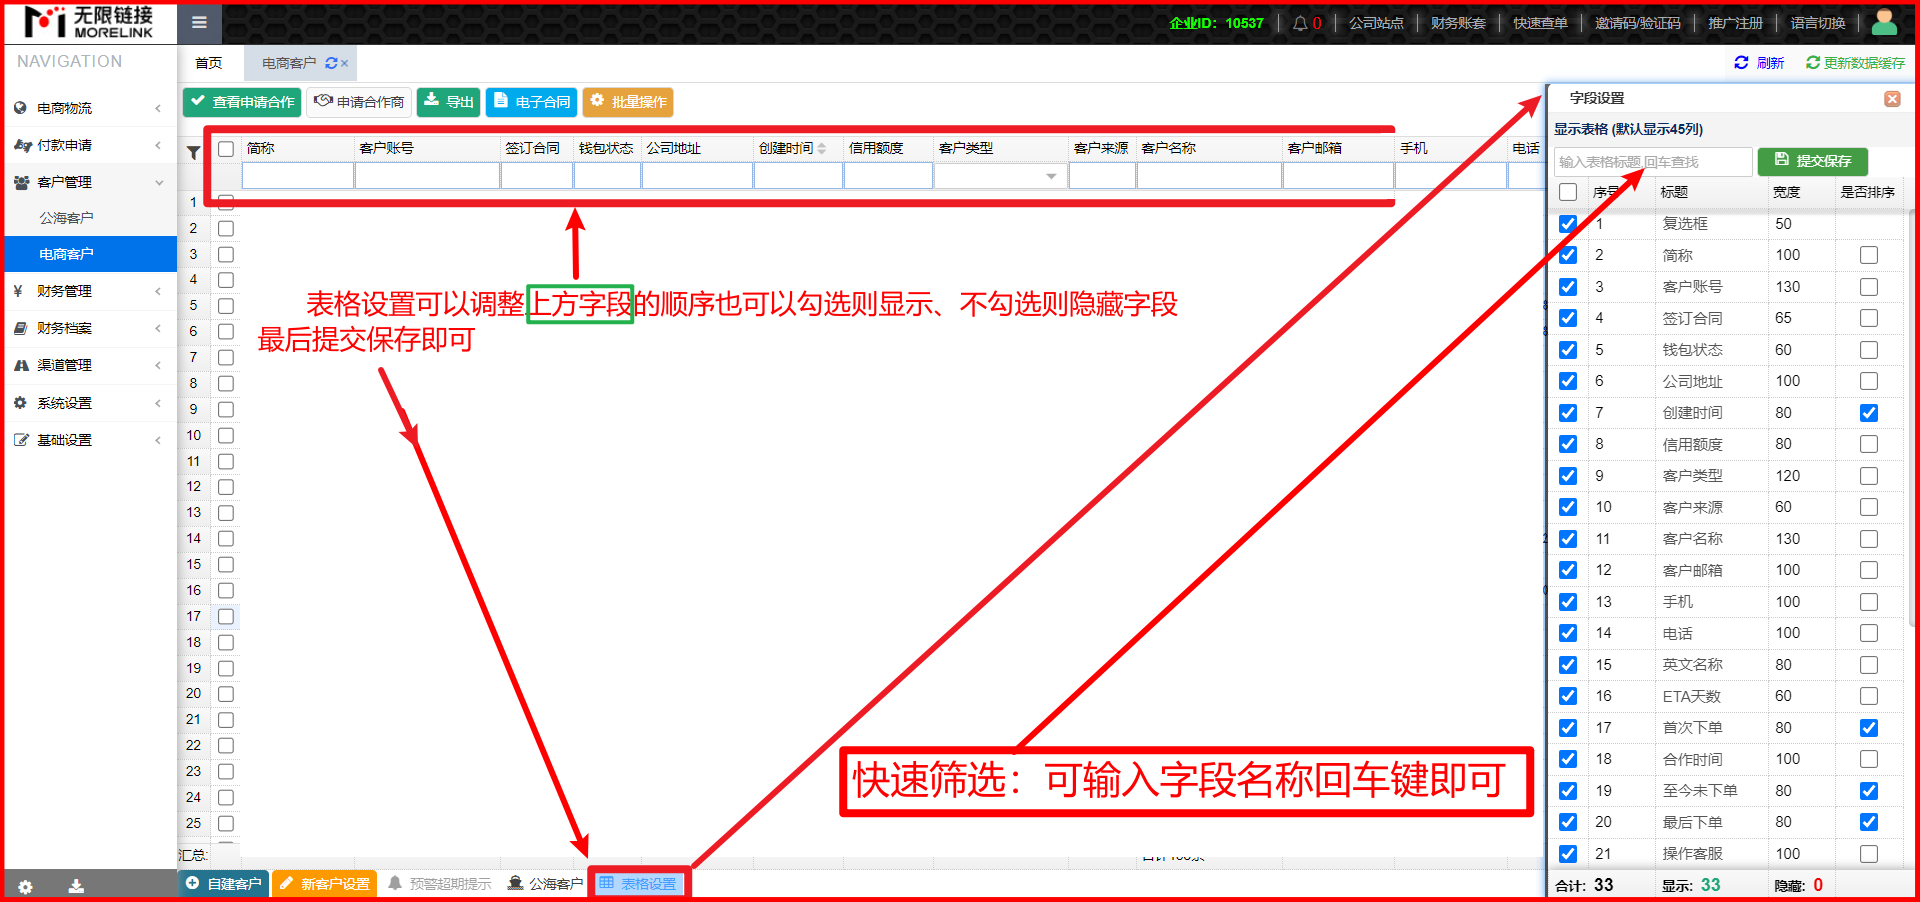Viewport: 1920px width, 902px height.
Task: Enable sorting checkbox for 客户账号 field
Action: click(1869, 287)
